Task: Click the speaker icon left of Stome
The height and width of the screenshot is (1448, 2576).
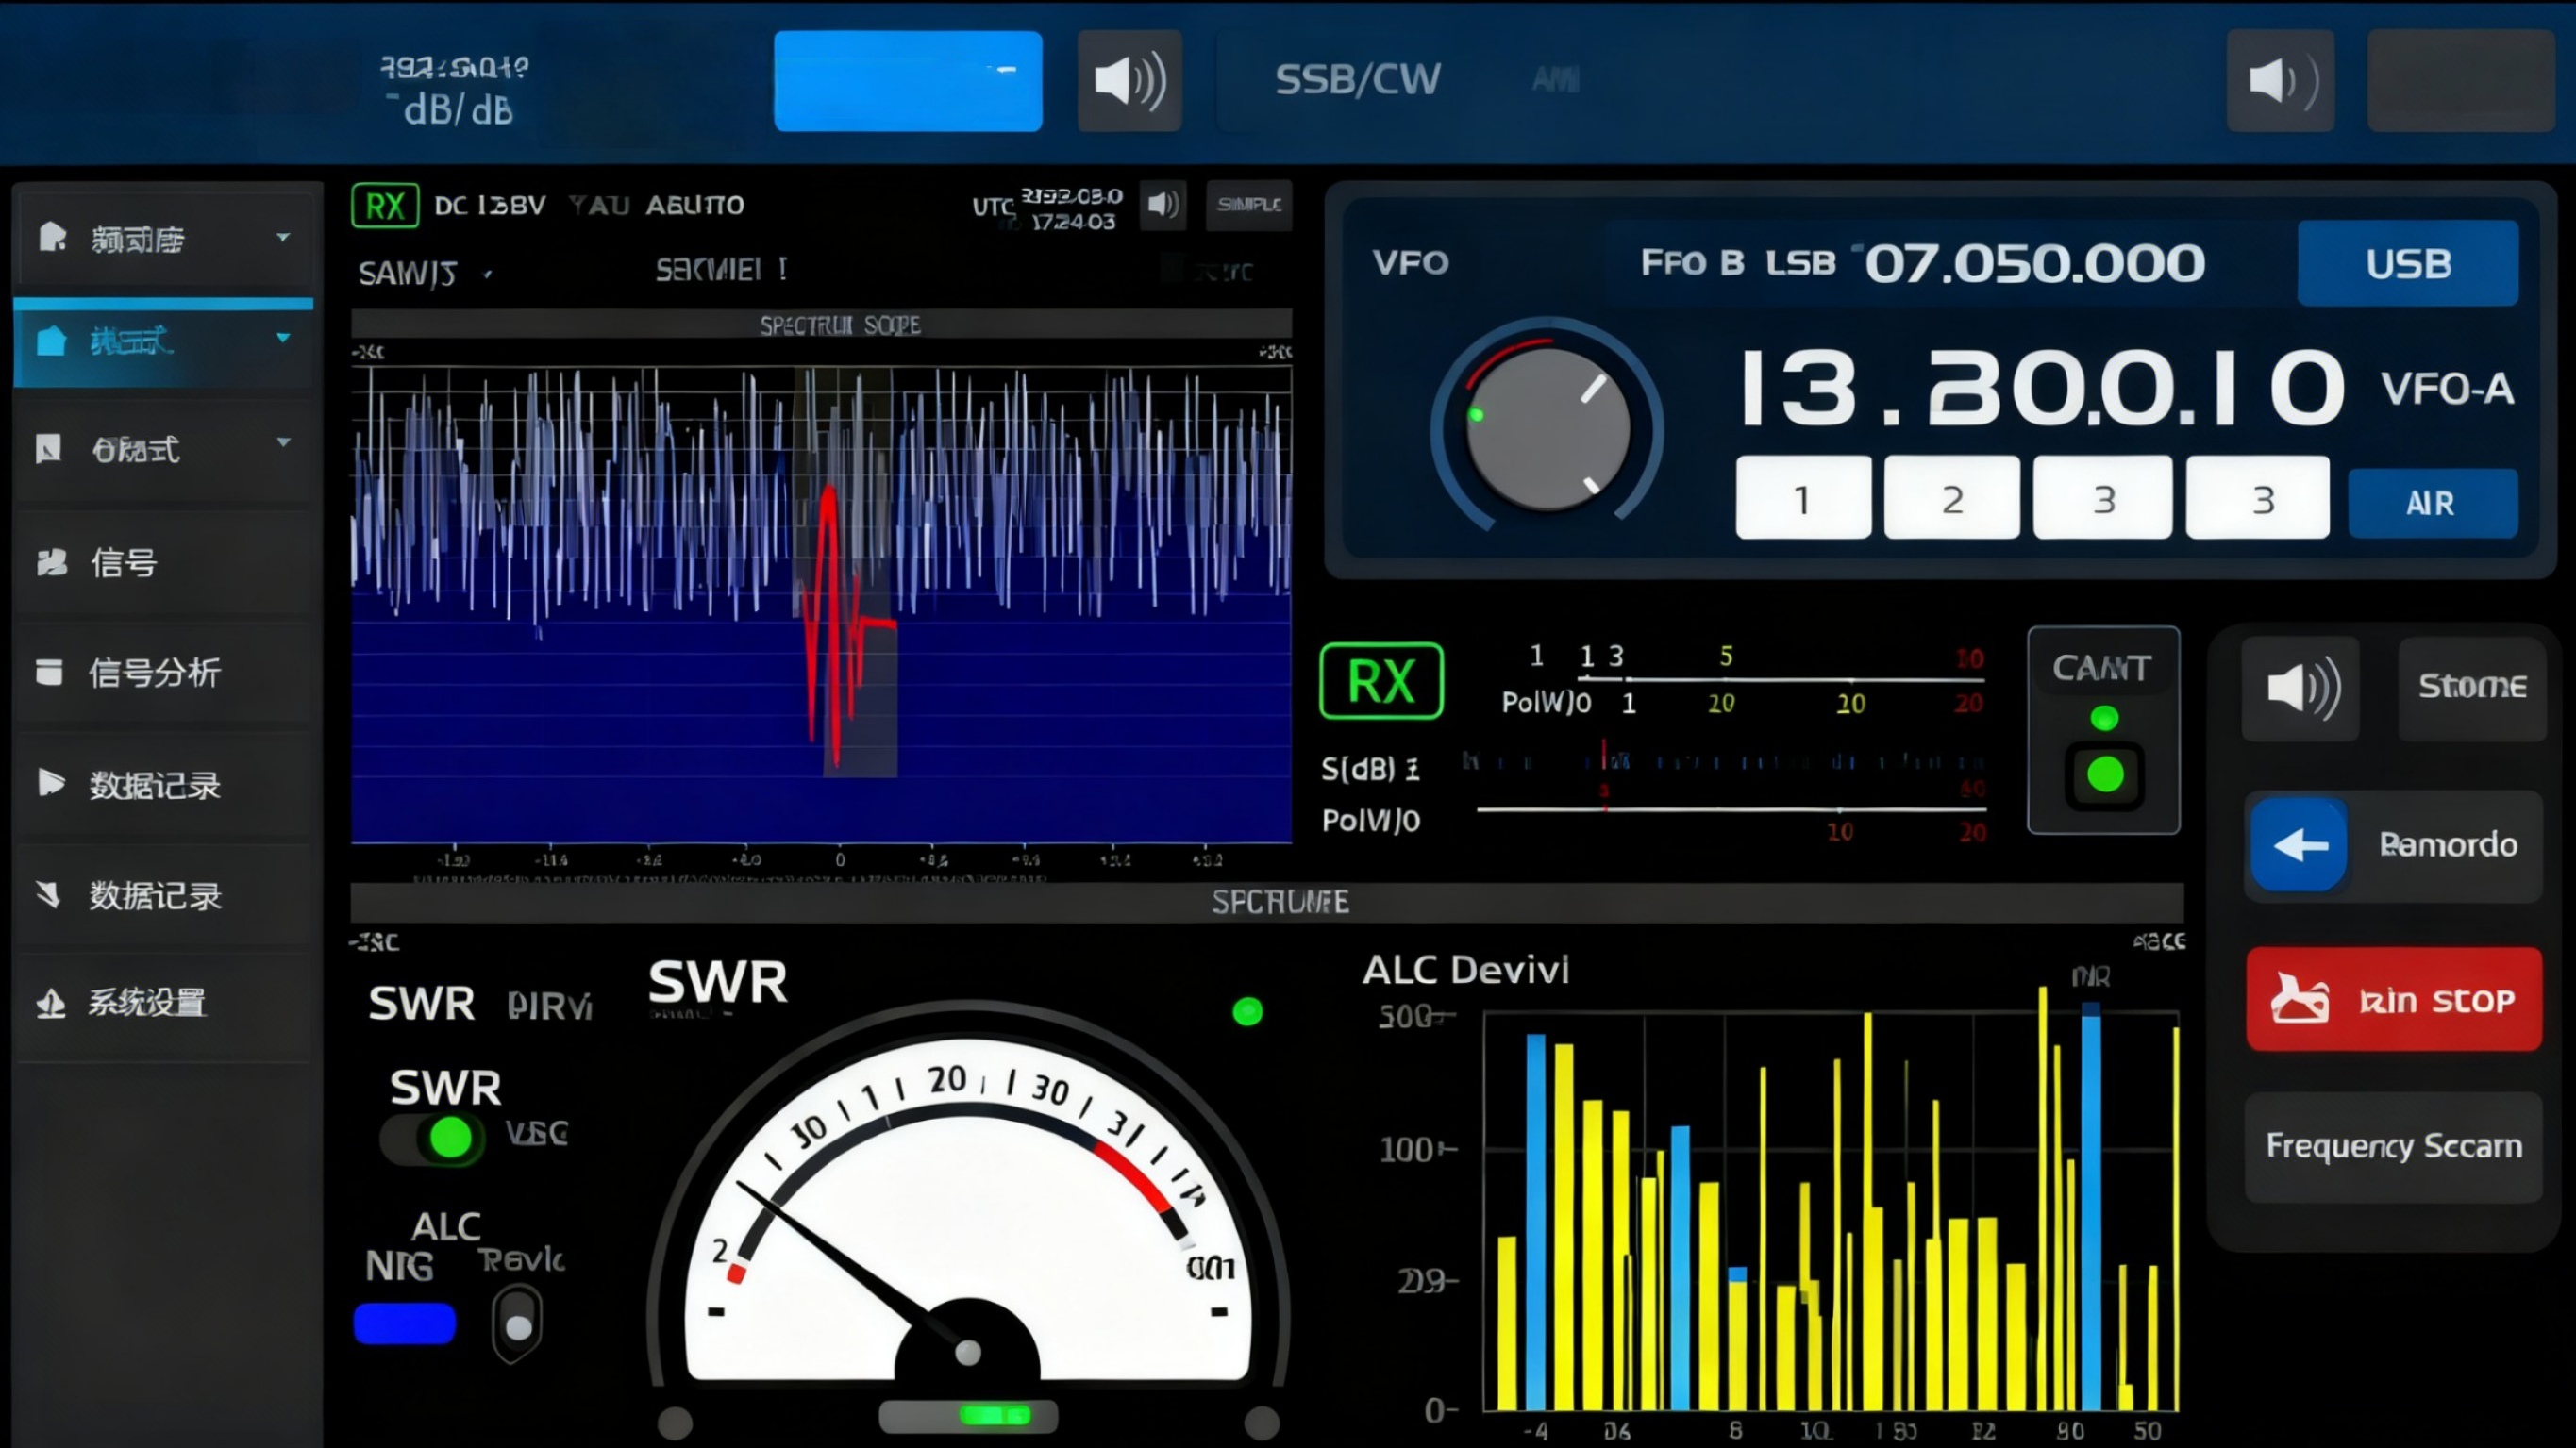Action: [x=2301, y=688]
